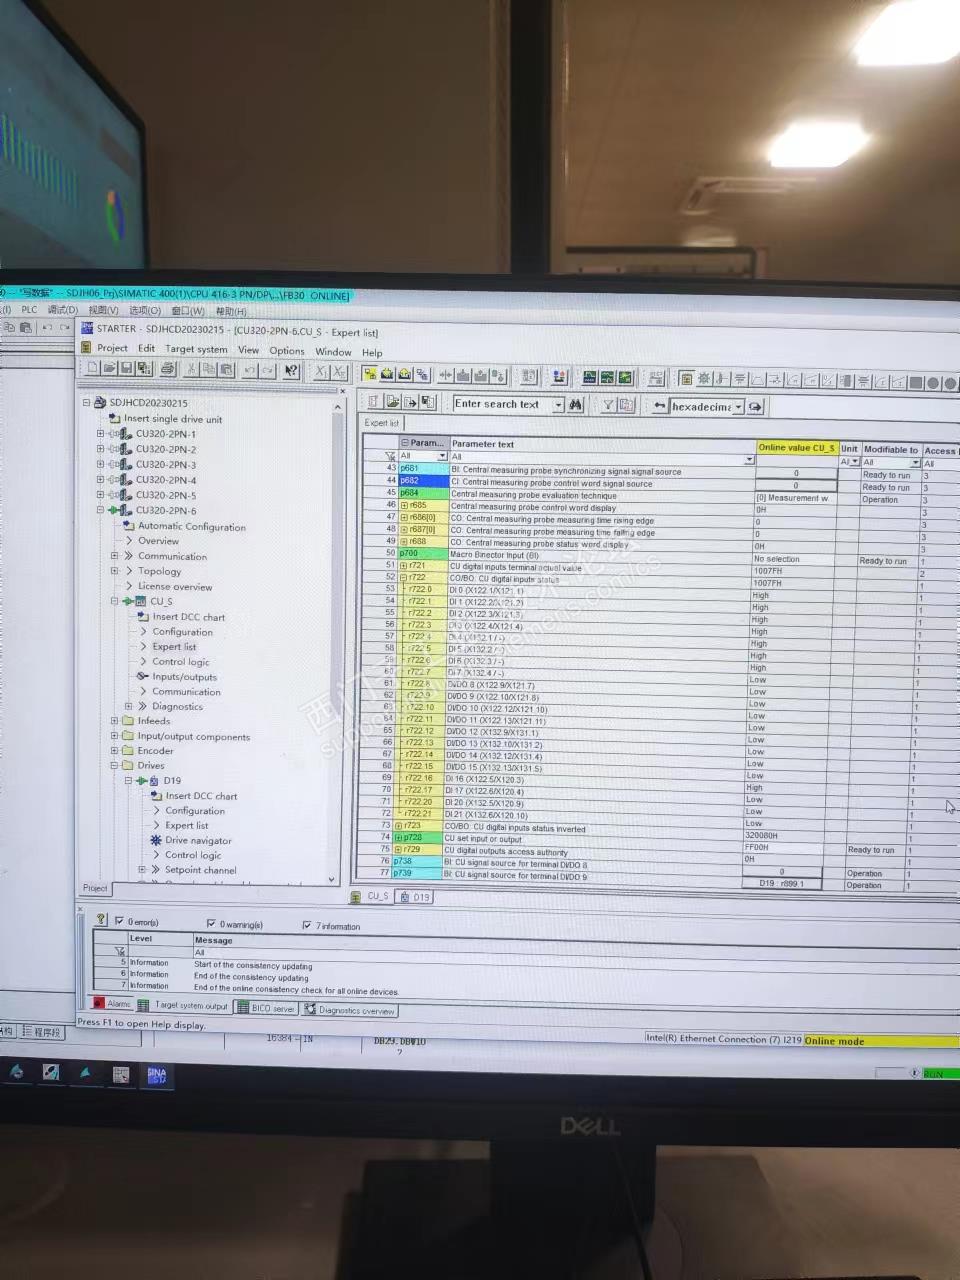This screenshot has width=960, height=1280.
Task: Toggle the 0 error(s) checkbox
Action: tap(119, 921)
